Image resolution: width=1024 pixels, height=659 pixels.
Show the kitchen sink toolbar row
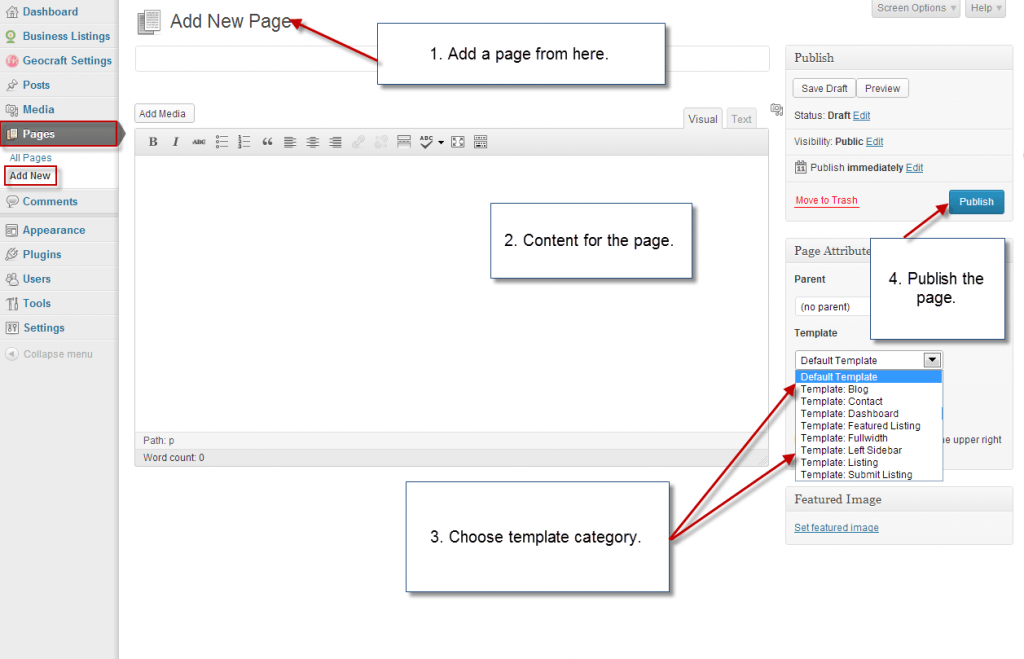pos(480,142)
